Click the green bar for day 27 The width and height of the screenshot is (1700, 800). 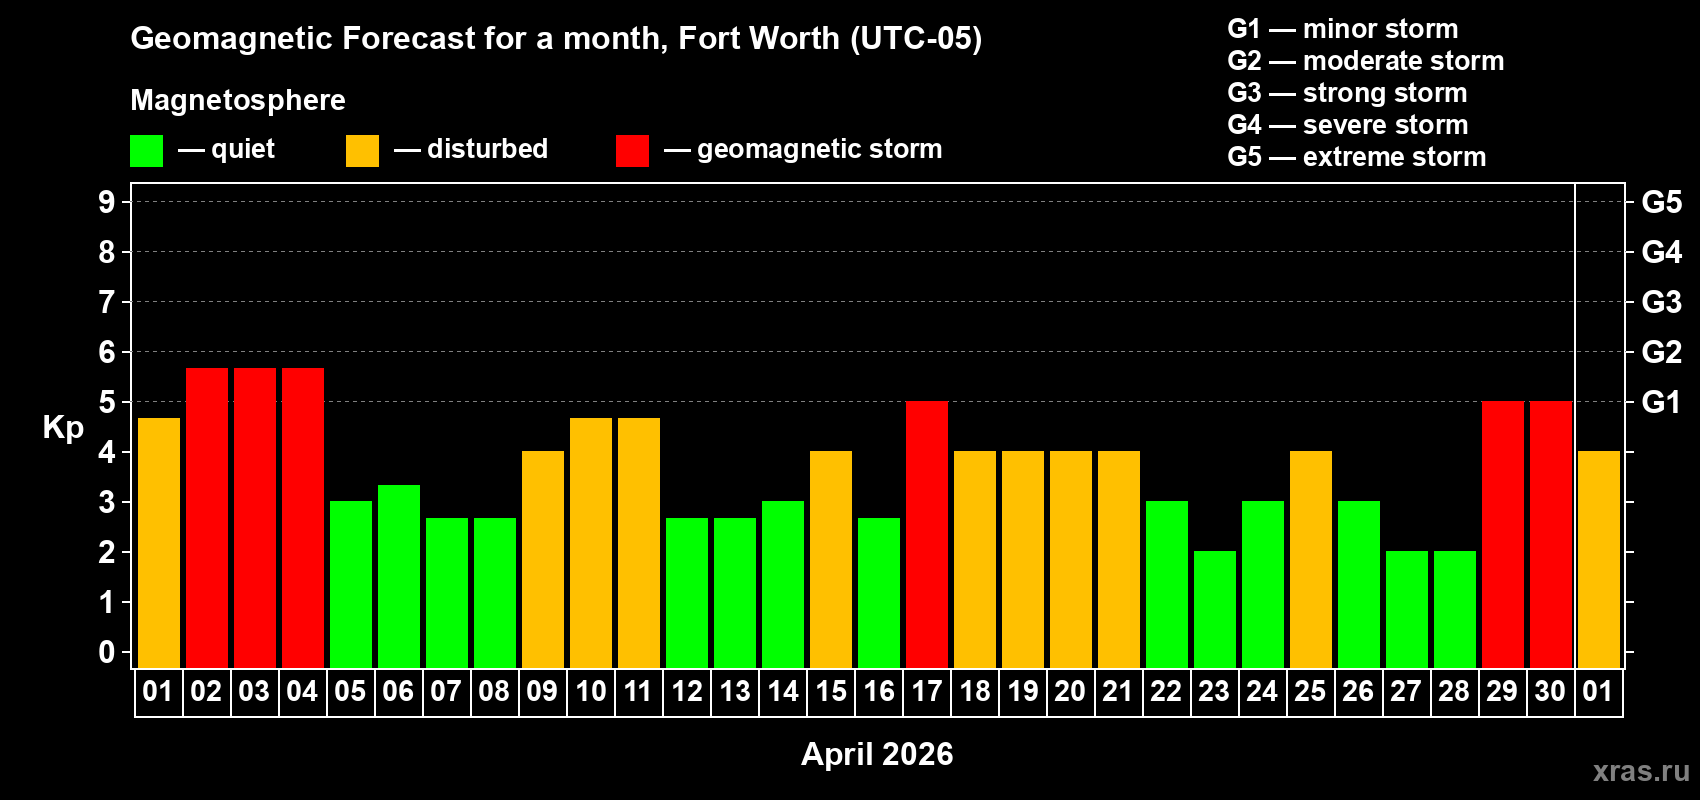click(1407, 610)
